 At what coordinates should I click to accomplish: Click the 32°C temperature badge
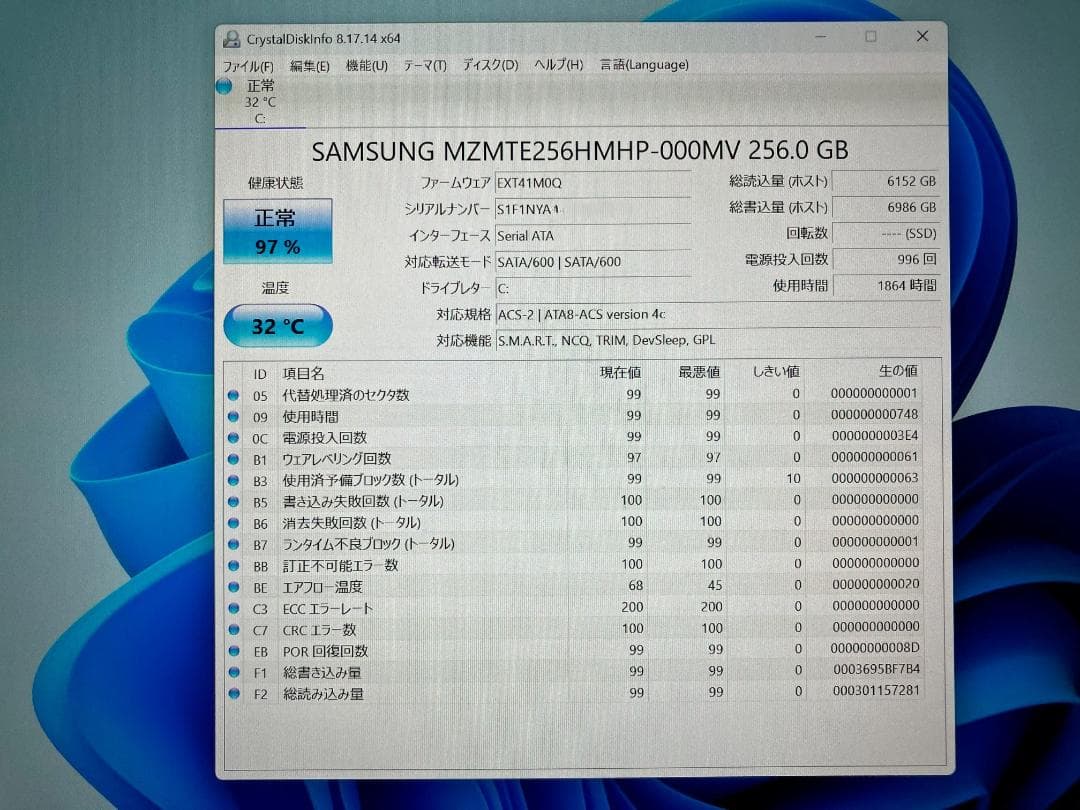pos(277,325)
